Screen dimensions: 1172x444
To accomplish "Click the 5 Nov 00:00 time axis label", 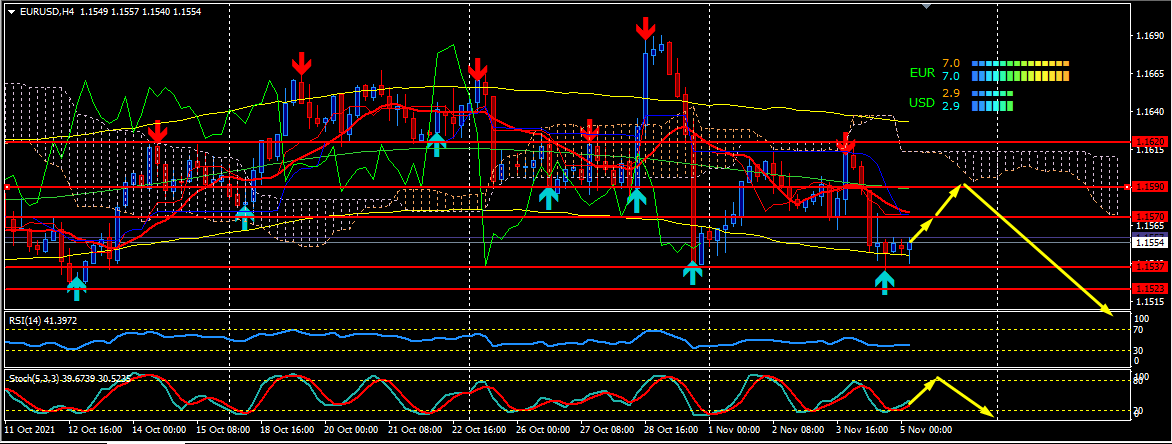I will pos(925,431).
